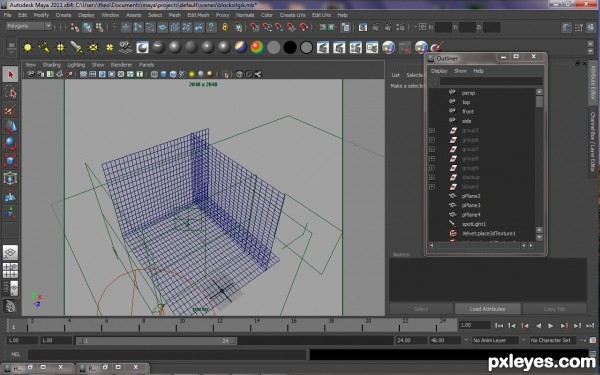
Task: Activate the Scale tool cube icon
Action: point(10,161)
